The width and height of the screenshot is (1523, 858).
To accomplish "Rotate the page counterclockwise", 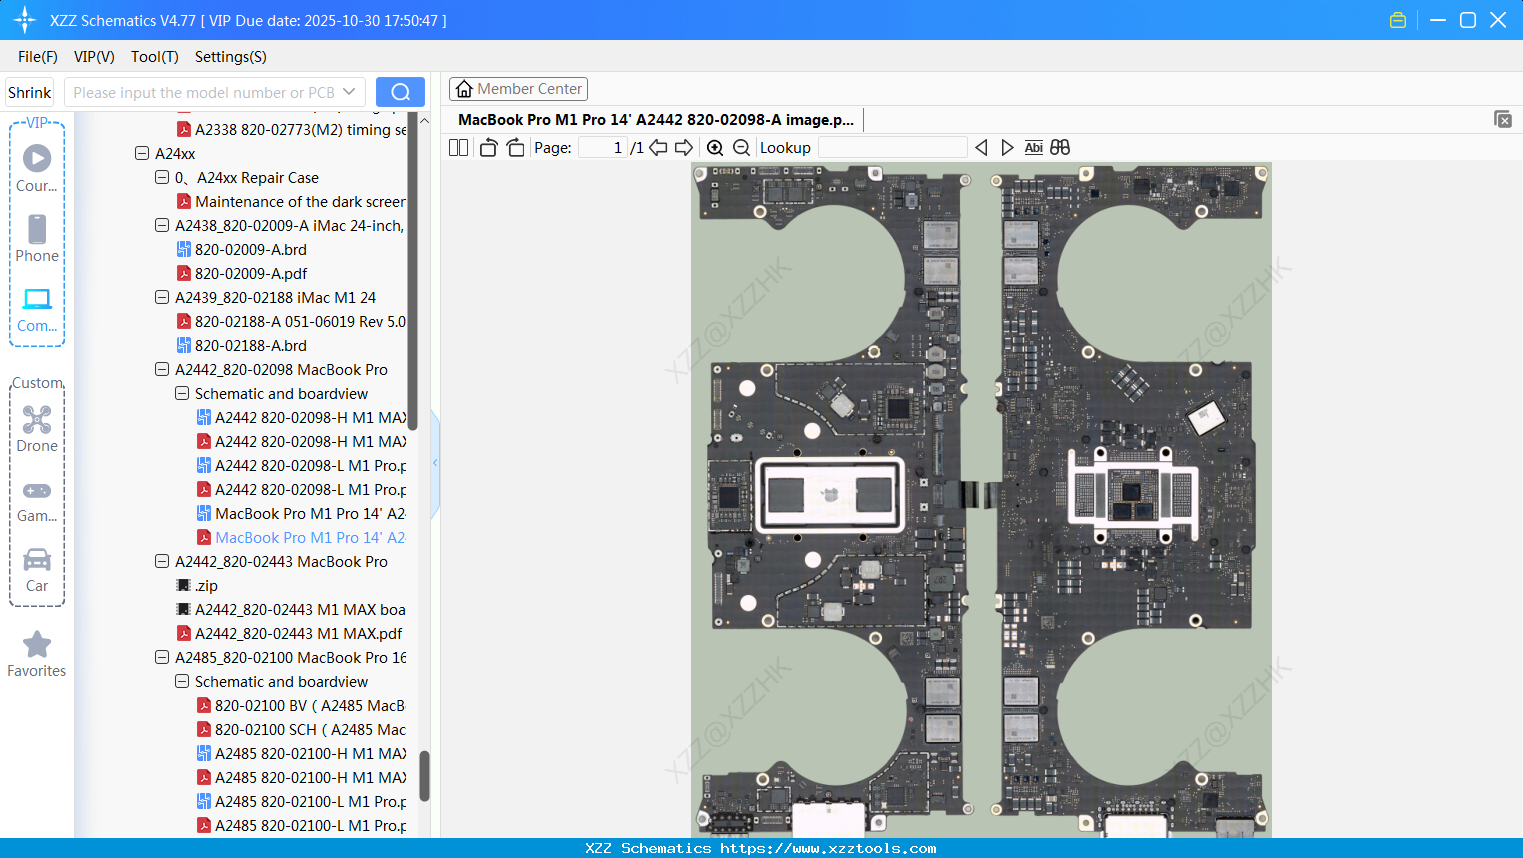I will click(x=488, y=148).
